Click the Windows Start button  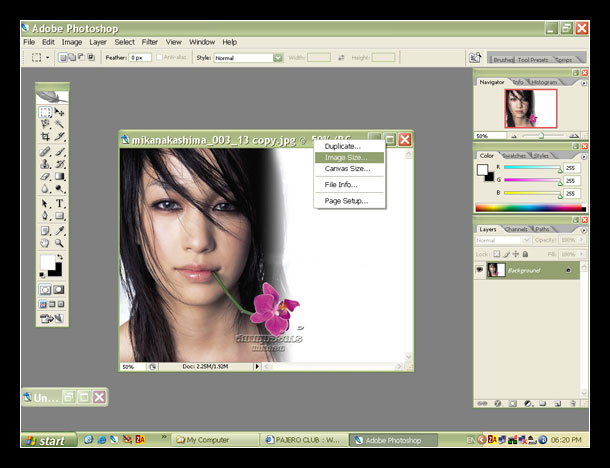click(46, 440)
